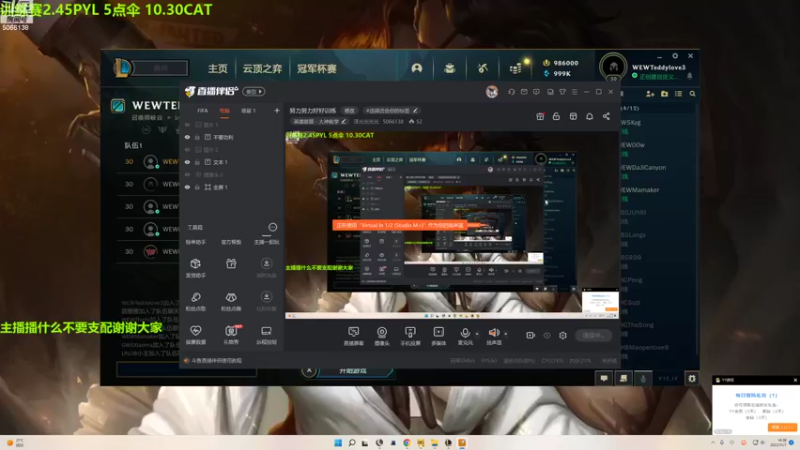
Task: Select the active orange scene tab
Action: coord(224,111)
